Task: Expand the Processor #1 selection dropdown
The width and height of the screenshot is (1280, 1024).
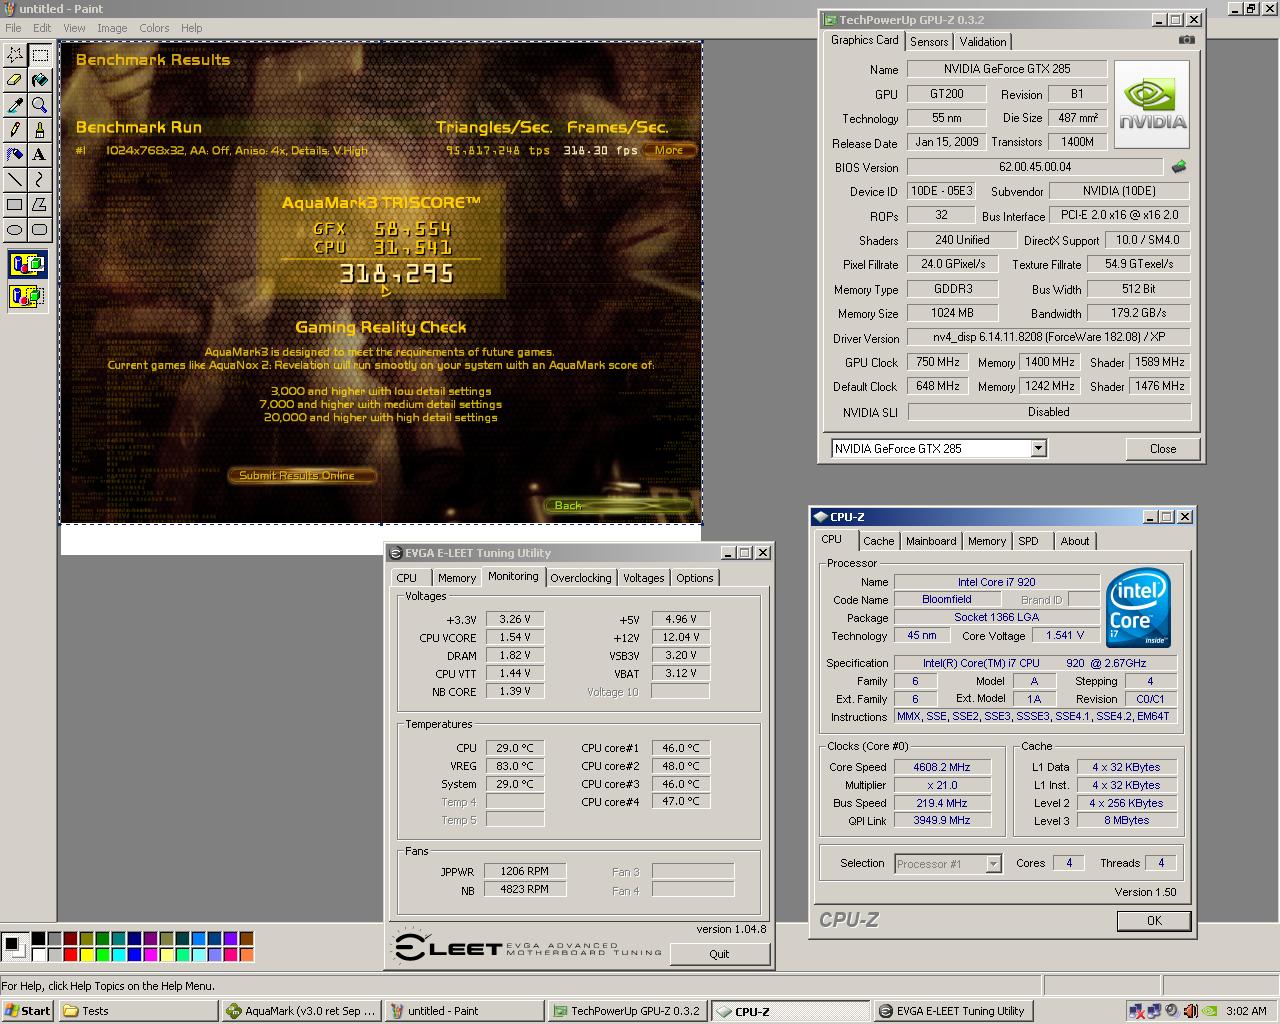Action: 993,864
